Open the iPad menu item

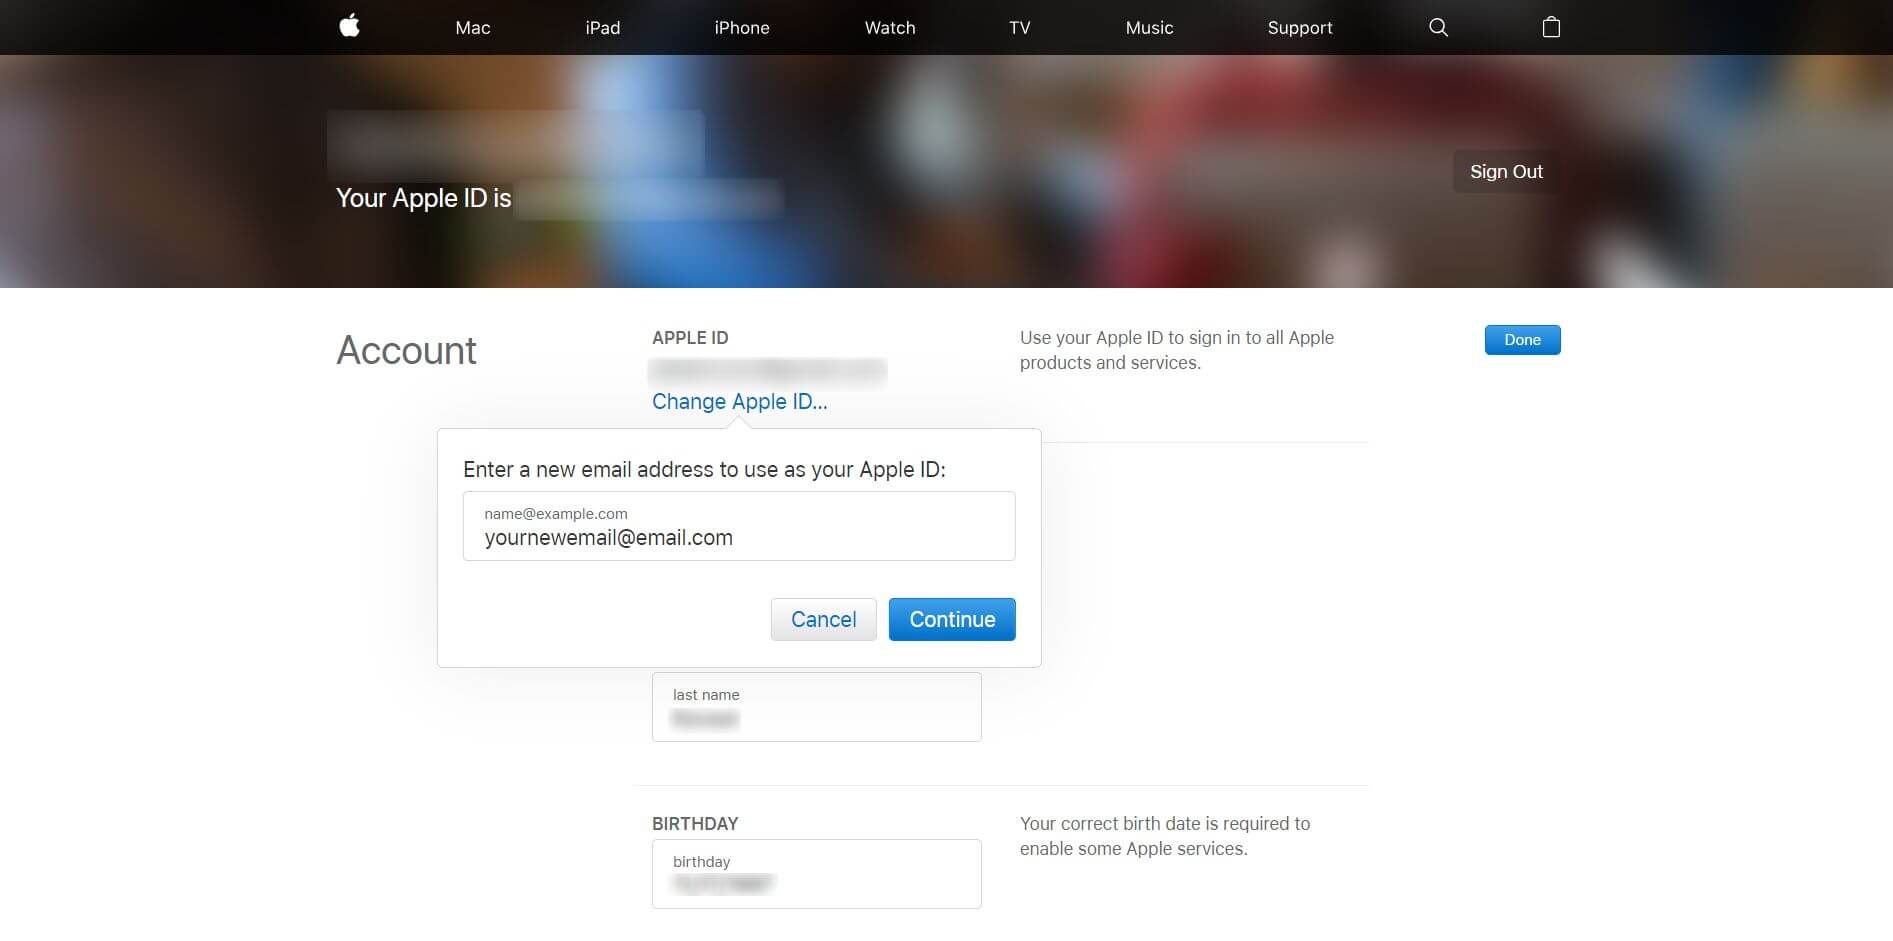tap(603, 28)
